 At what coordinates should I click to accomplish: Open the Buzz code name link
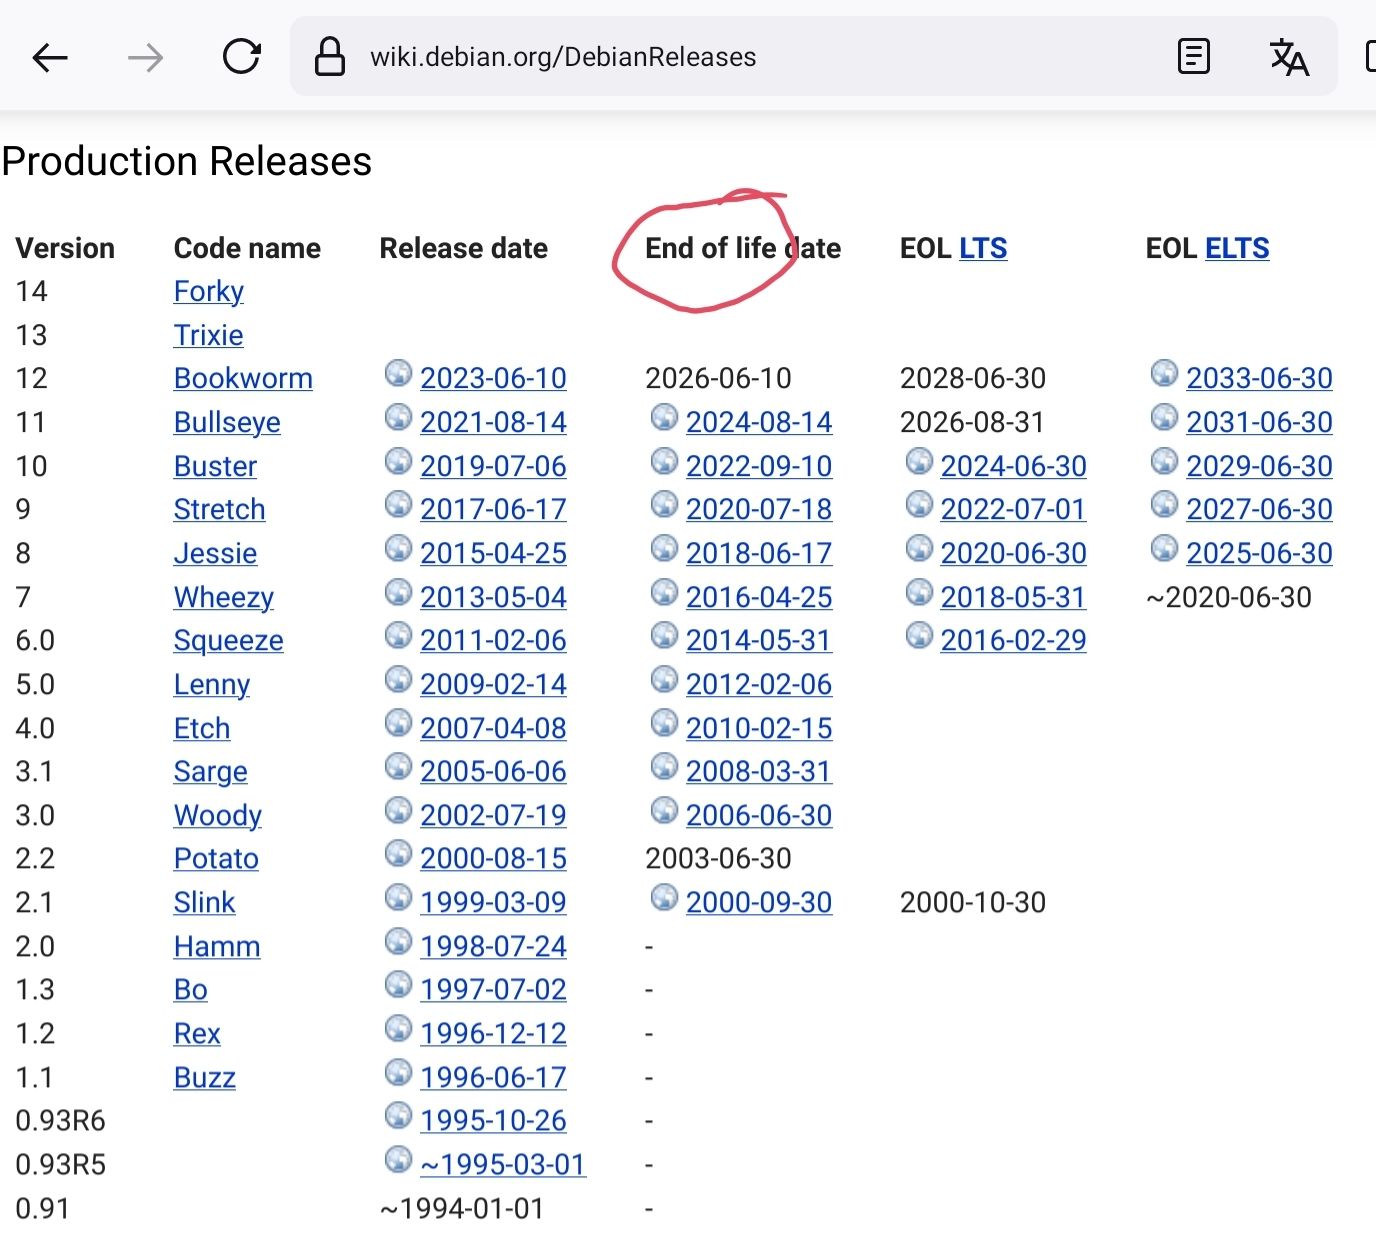tap(204, 1077)
